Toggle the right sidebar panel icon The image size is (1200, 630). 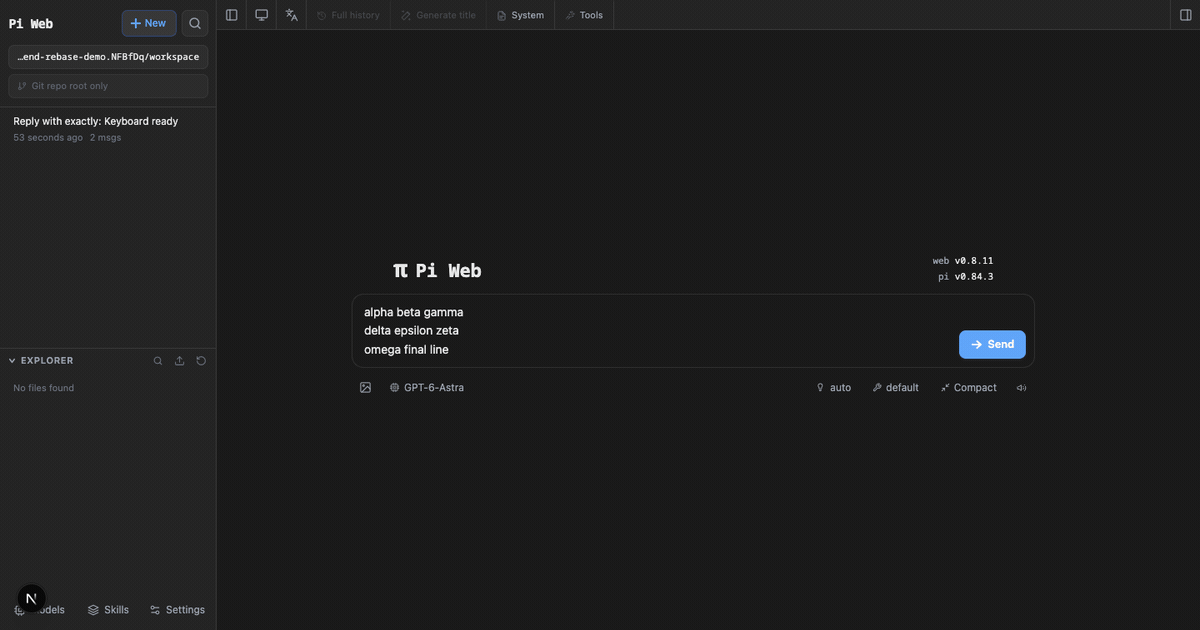(x=1186, y=15)
